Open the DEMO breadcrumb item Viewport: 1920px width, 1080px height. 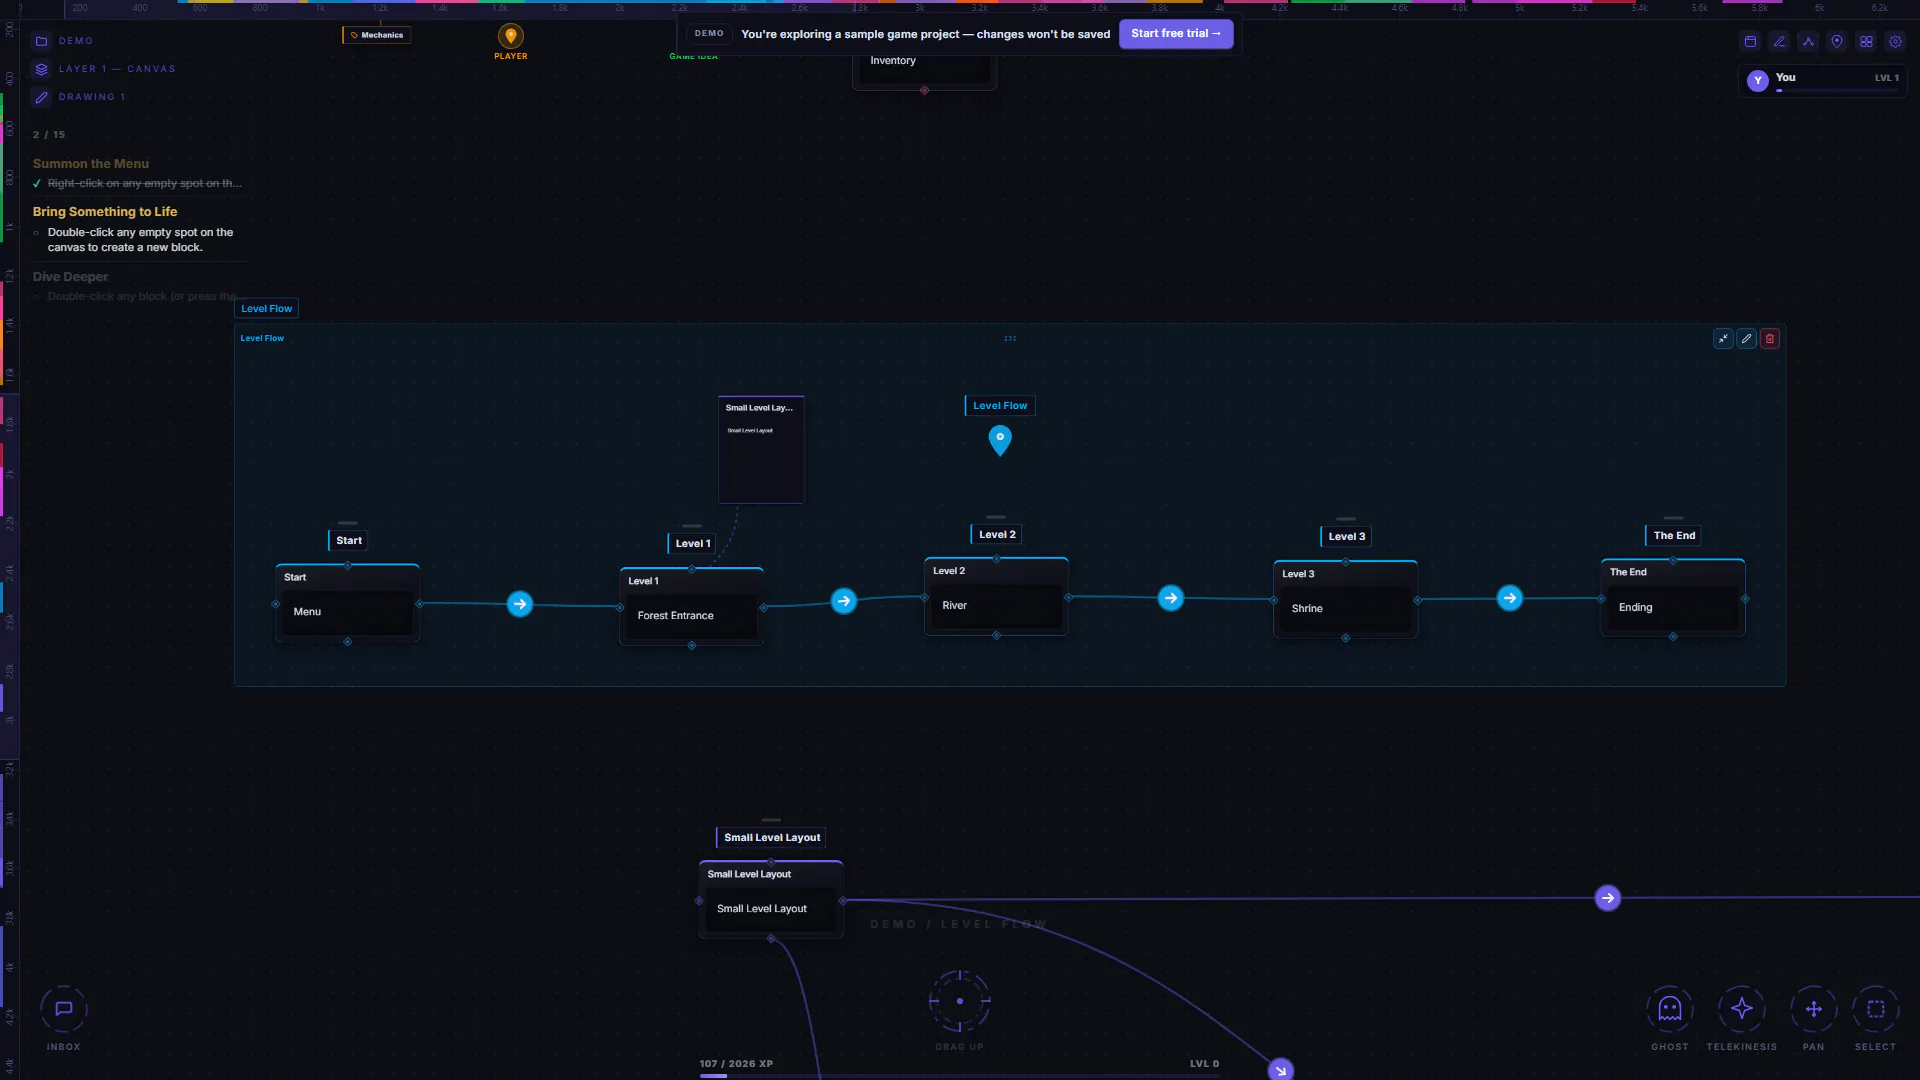pyautogui.click(x=76, y=41)
